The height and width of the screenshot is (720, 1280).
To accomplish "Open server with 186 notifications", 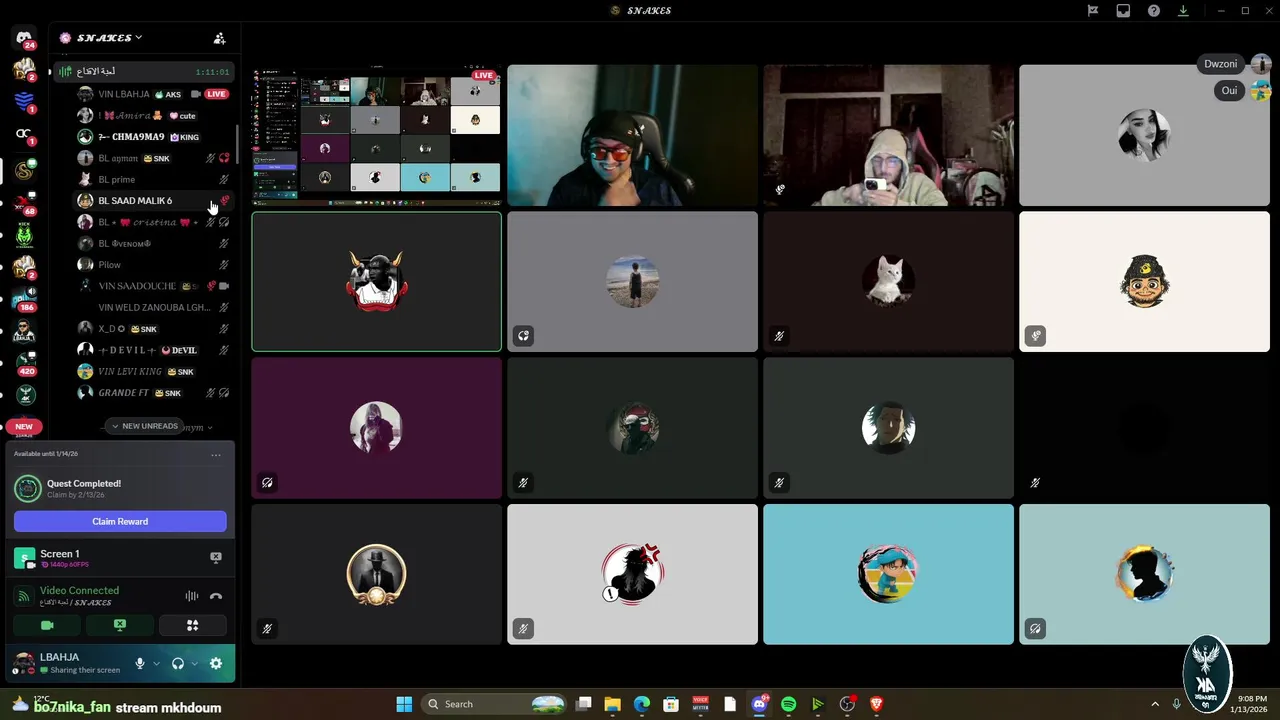I will point(25,299).
